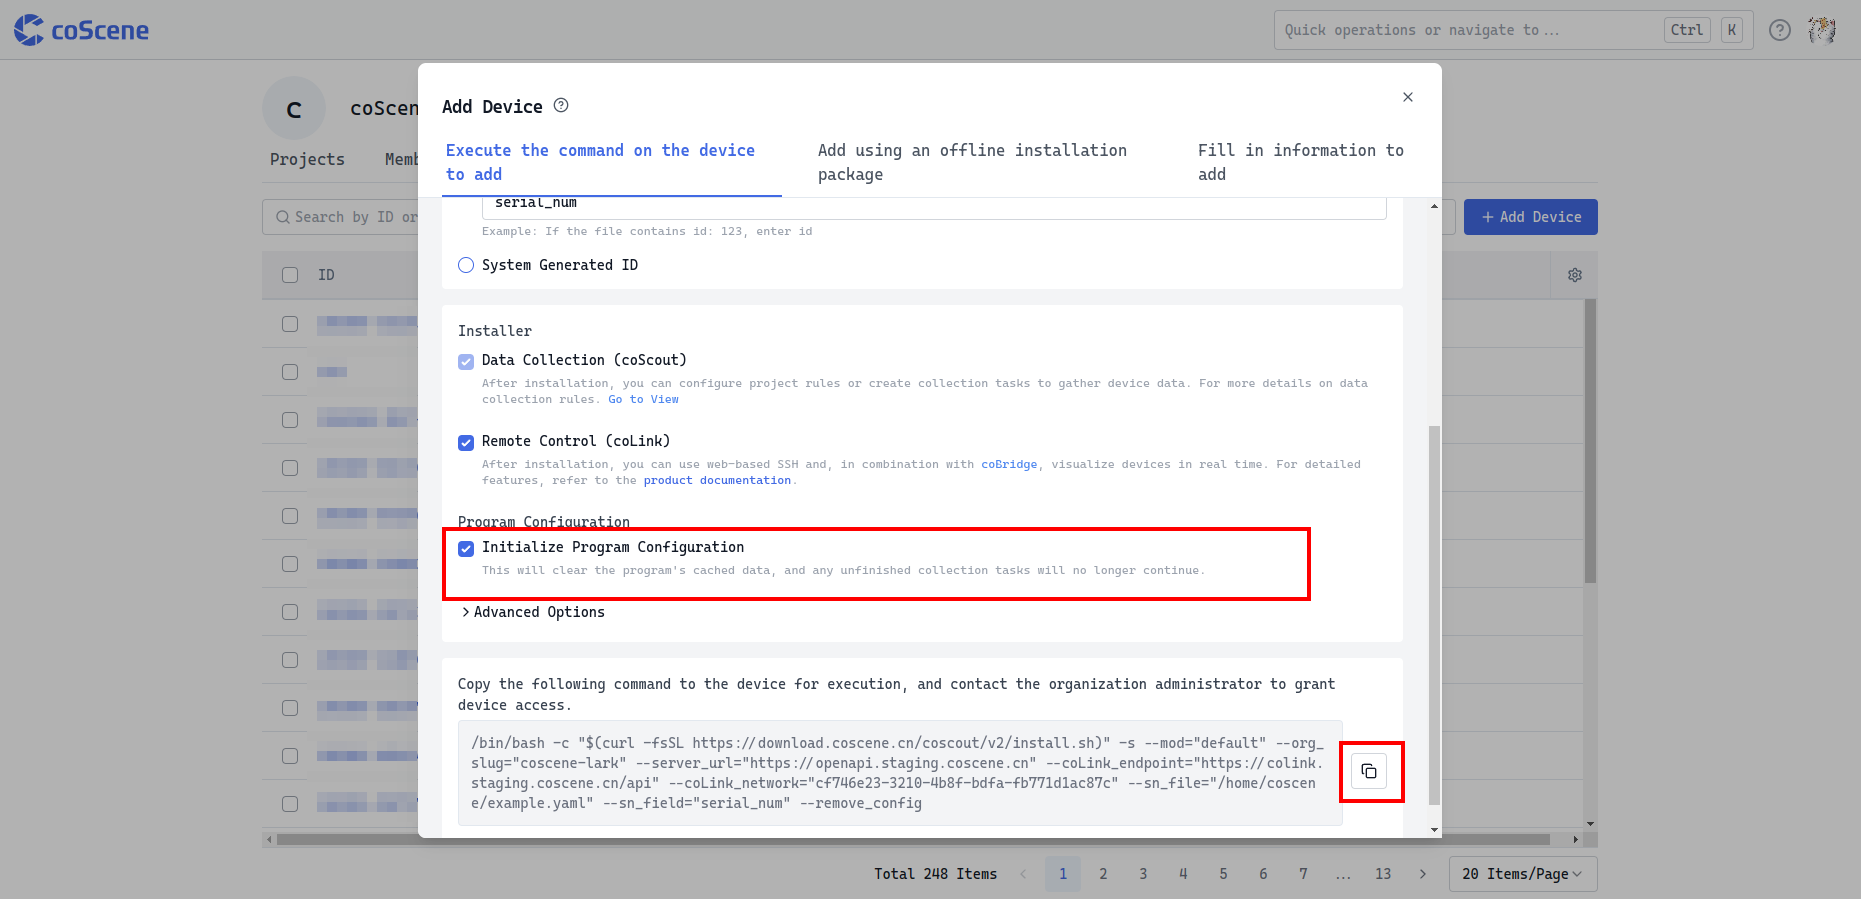This screenshot has width=1861, height=899.
Task: Go to next page arrow
Action: (1423, 874)
